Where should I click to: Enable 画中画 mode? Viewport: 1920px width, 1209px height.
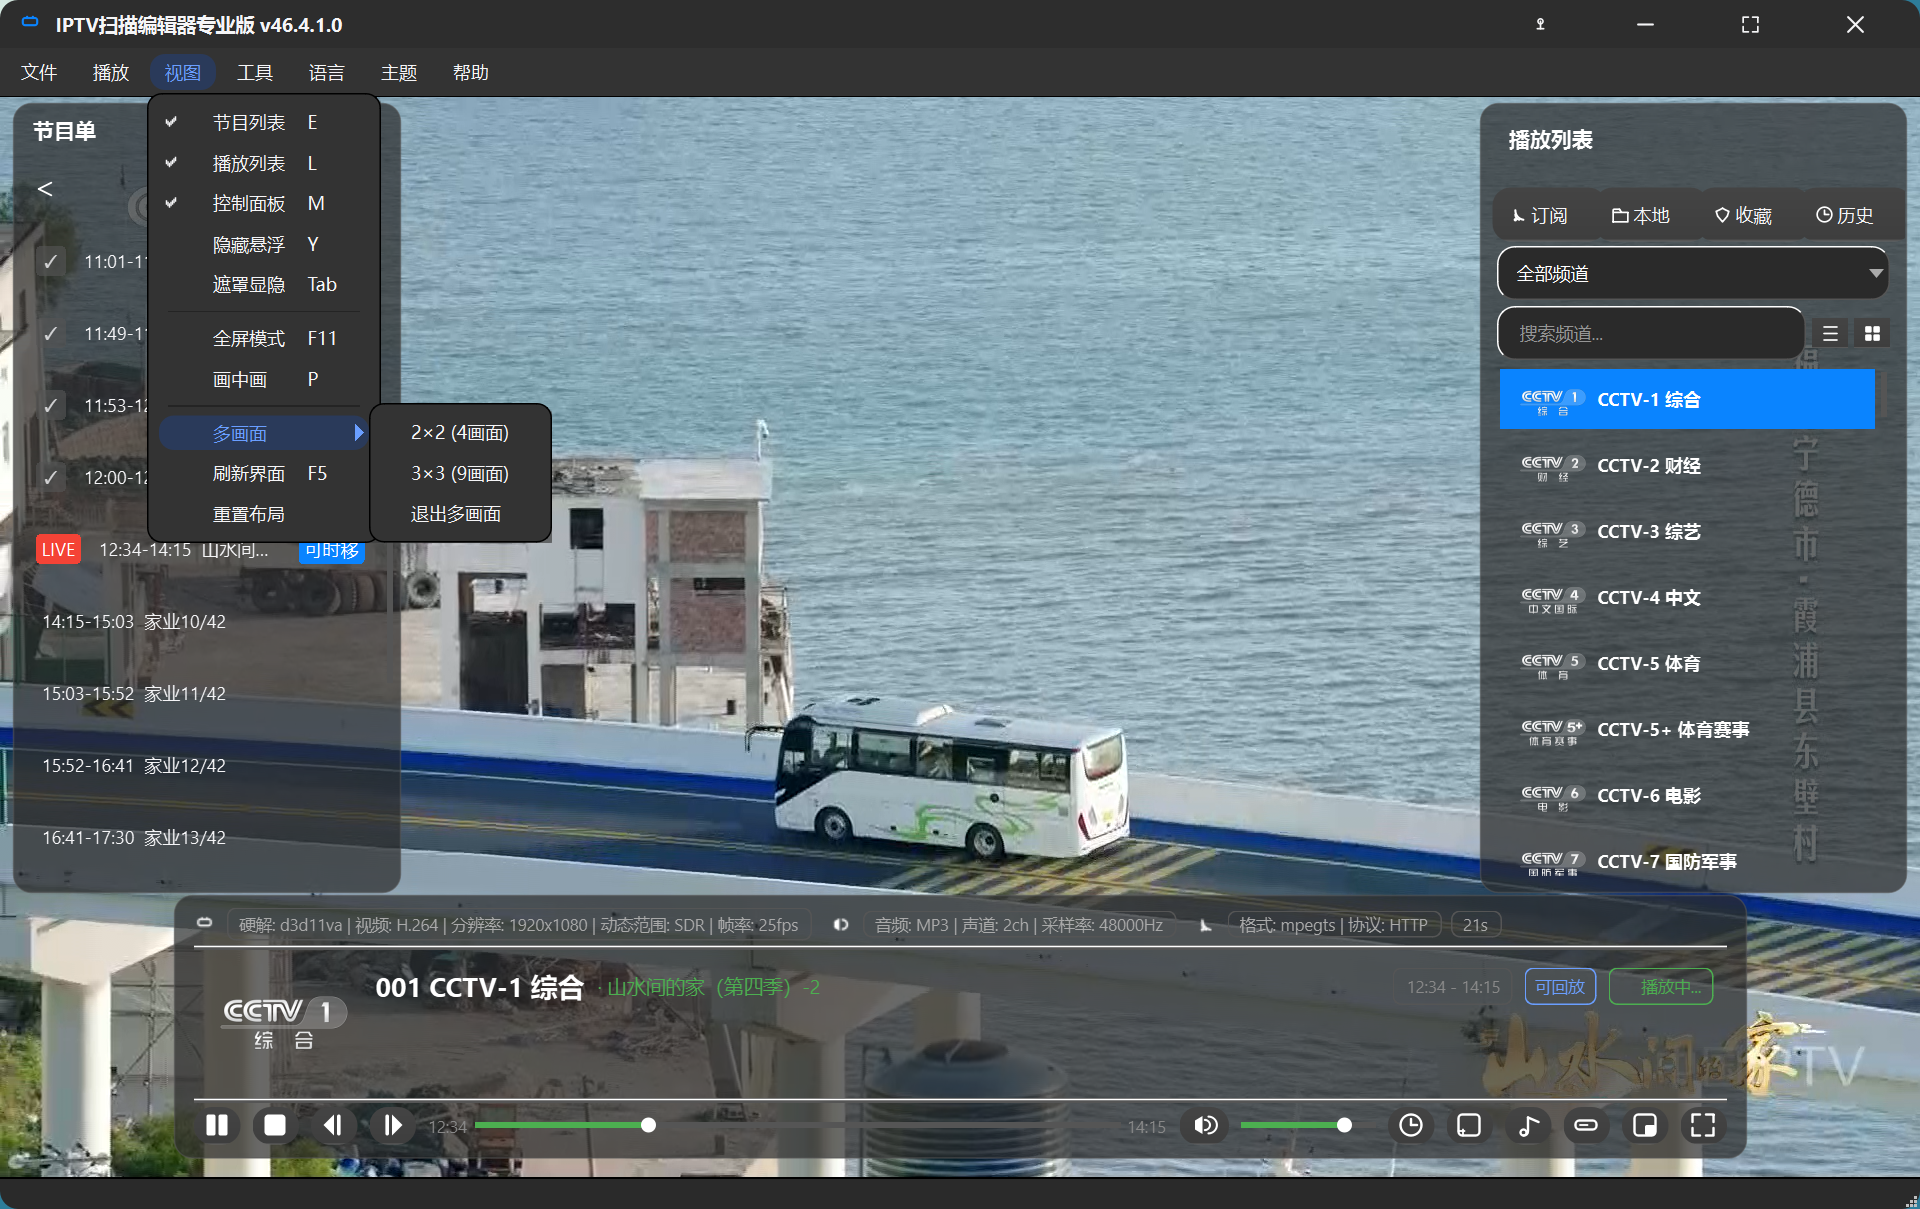click(x=265, y=379)
